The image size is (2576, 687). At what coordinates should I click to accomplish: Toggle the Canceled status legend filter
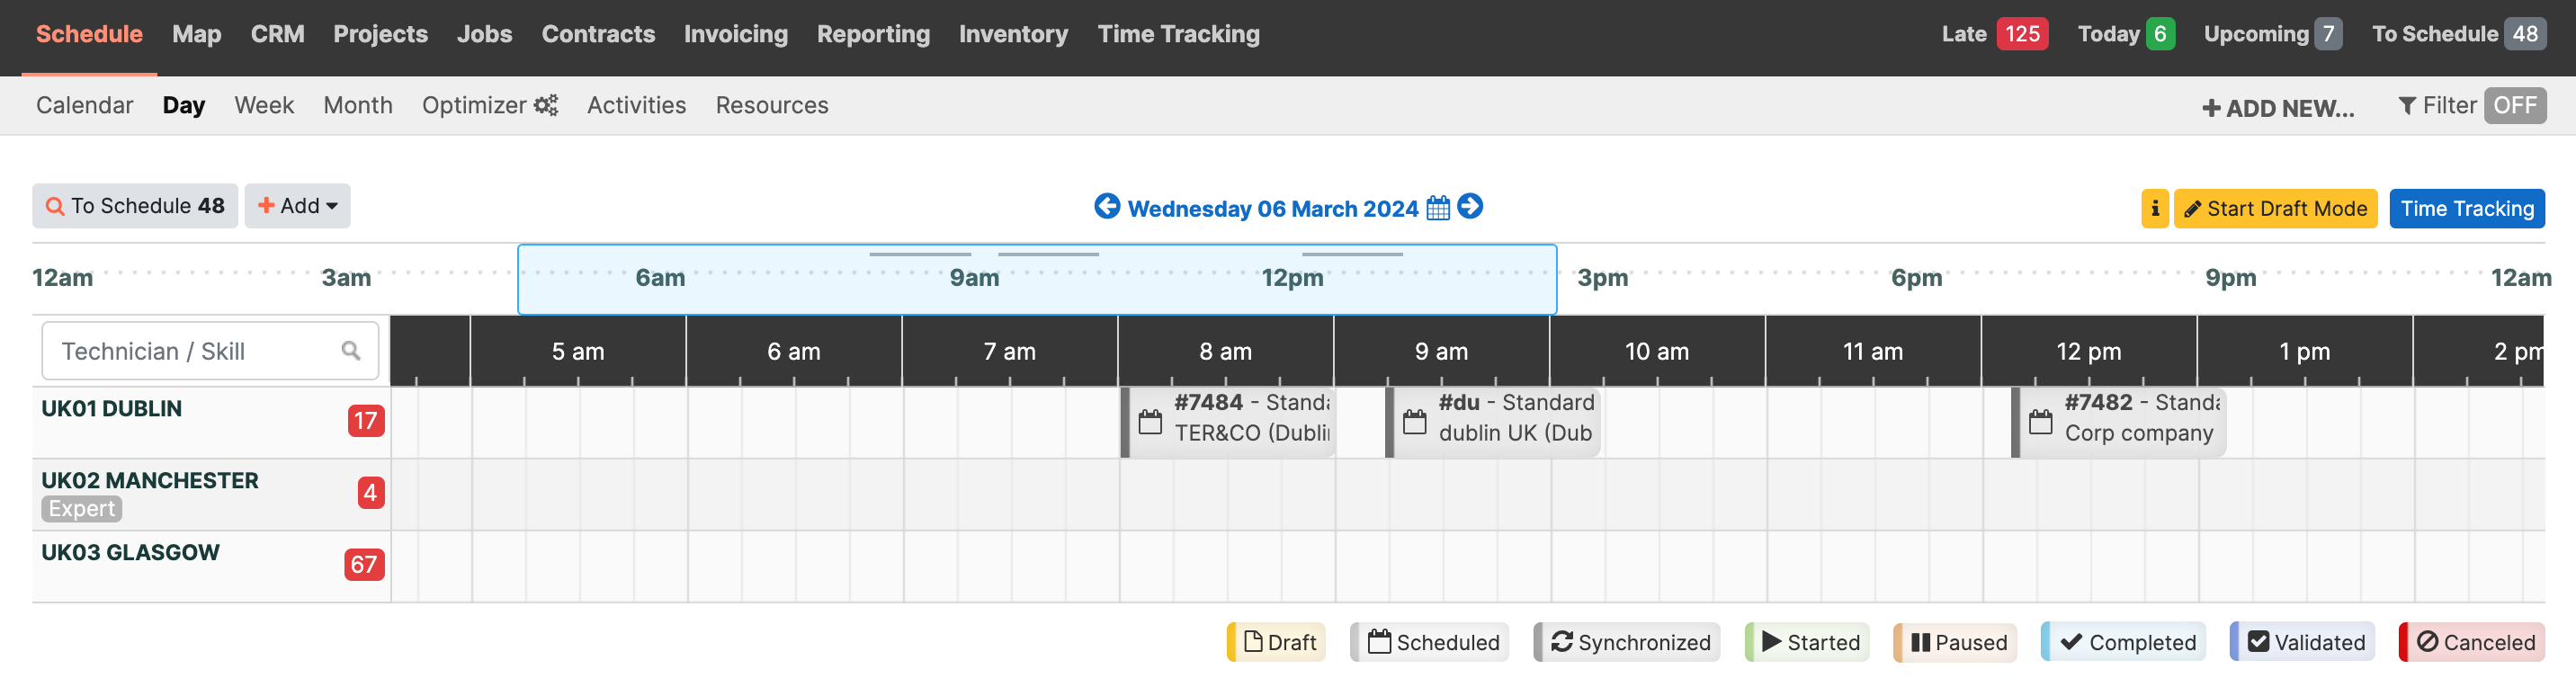click(x=2471, y=642)
